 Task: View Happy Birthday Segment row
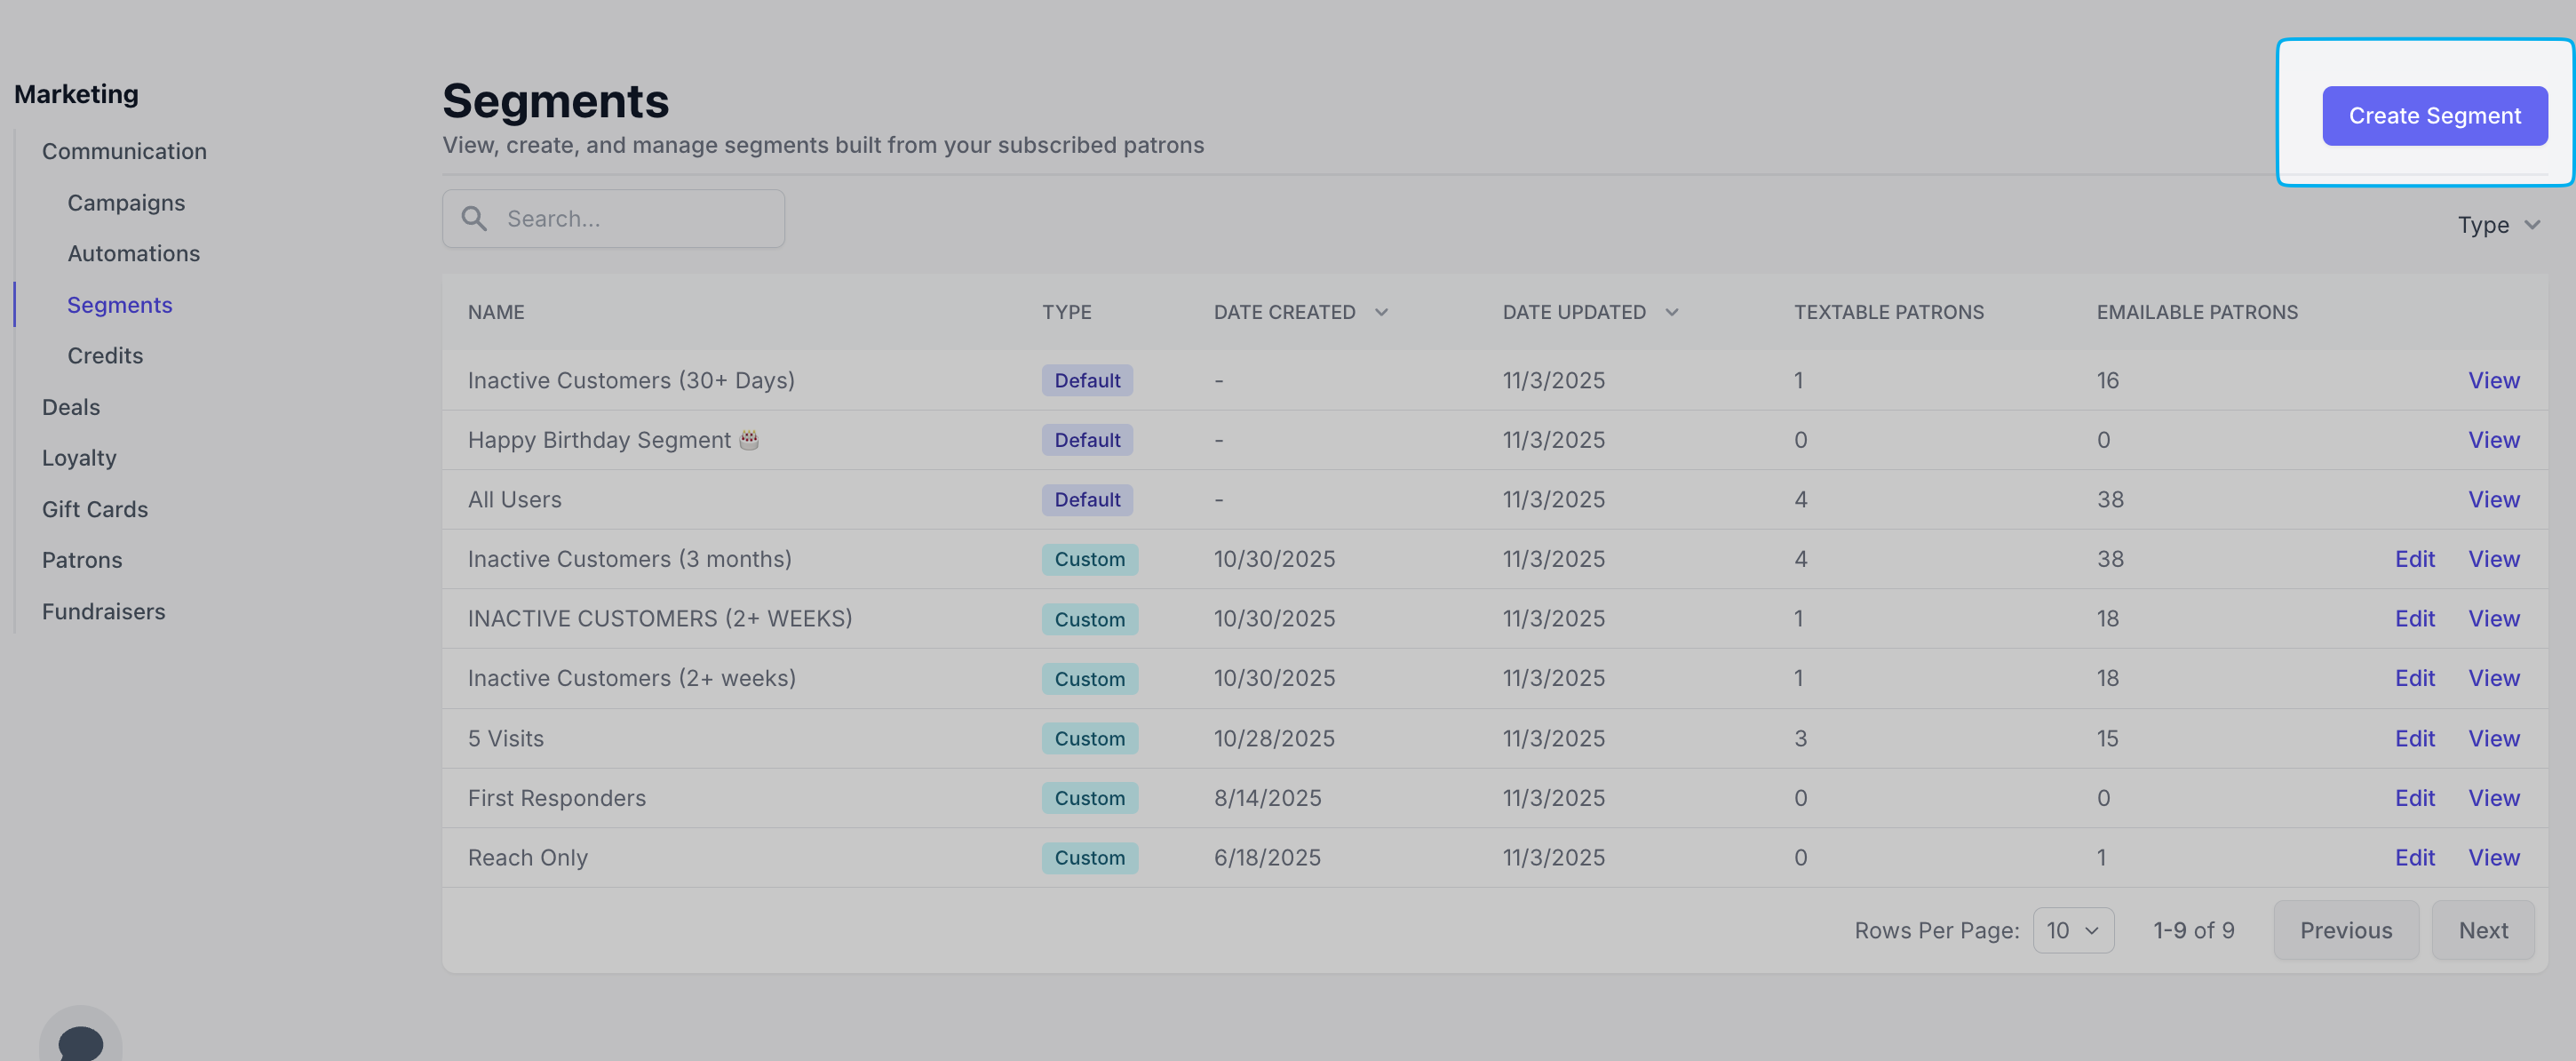(2493, 440)
